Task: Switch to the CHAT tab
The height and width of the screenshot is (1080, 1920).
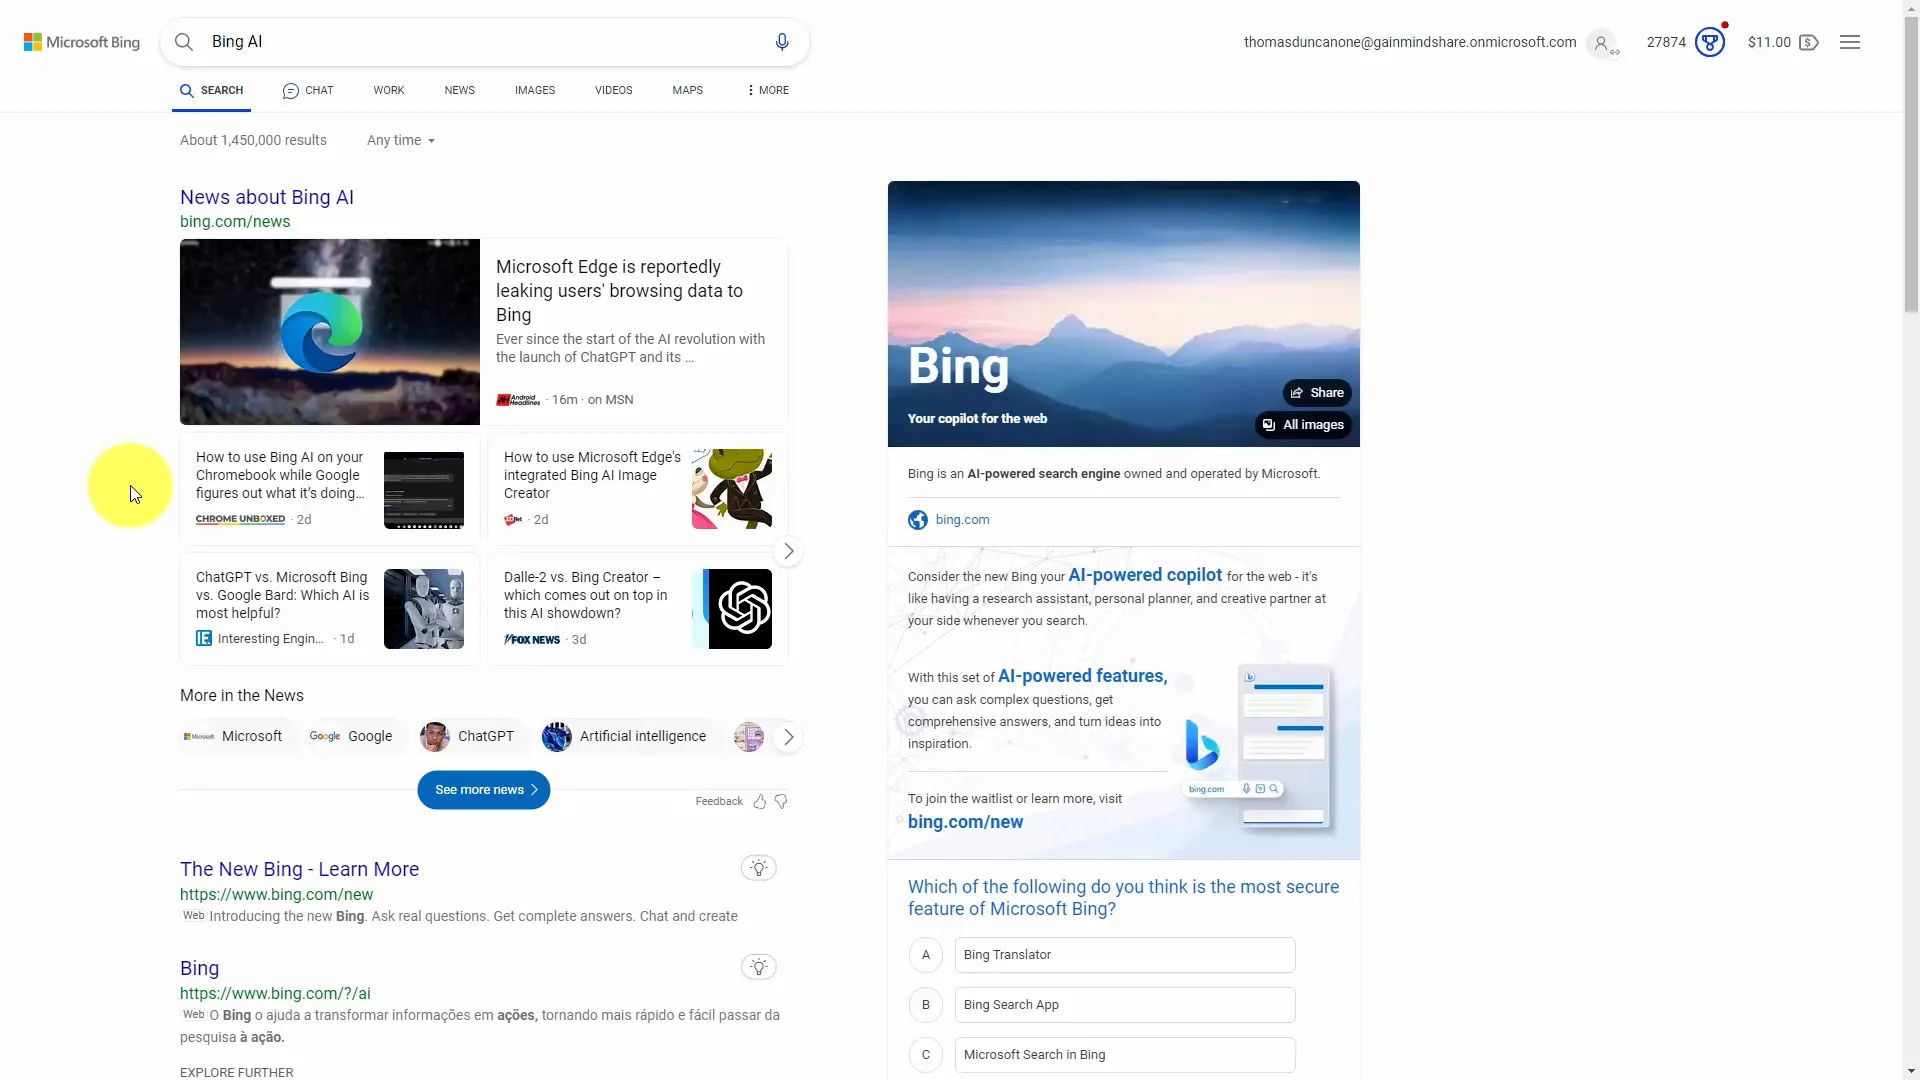Action: (x=308, y=90)
